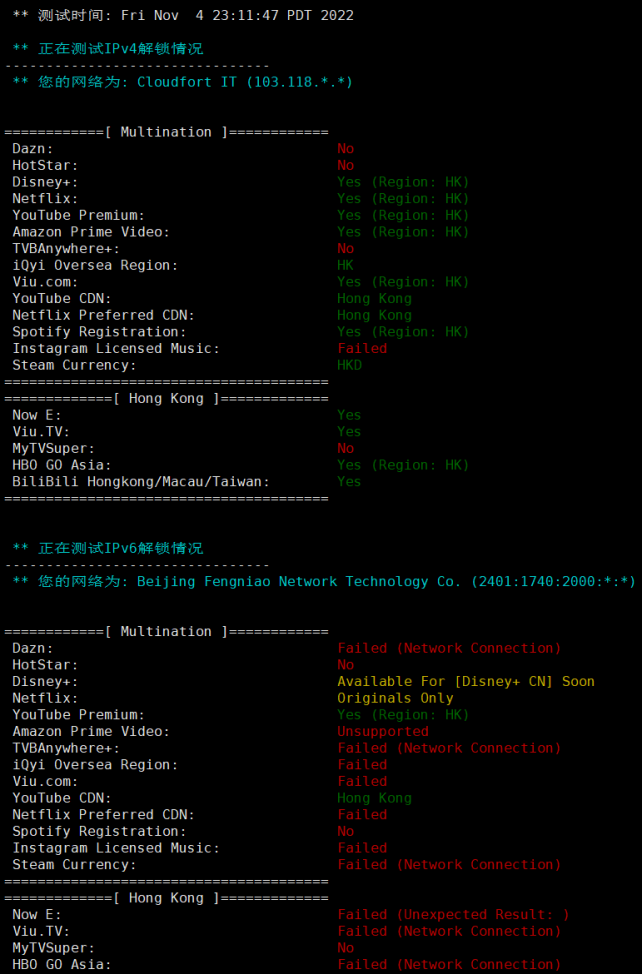Click 'Failed (Network Connection)' beside IPv6 Dazn
This screenshot has width=642, height=974.
coord(449,648)
